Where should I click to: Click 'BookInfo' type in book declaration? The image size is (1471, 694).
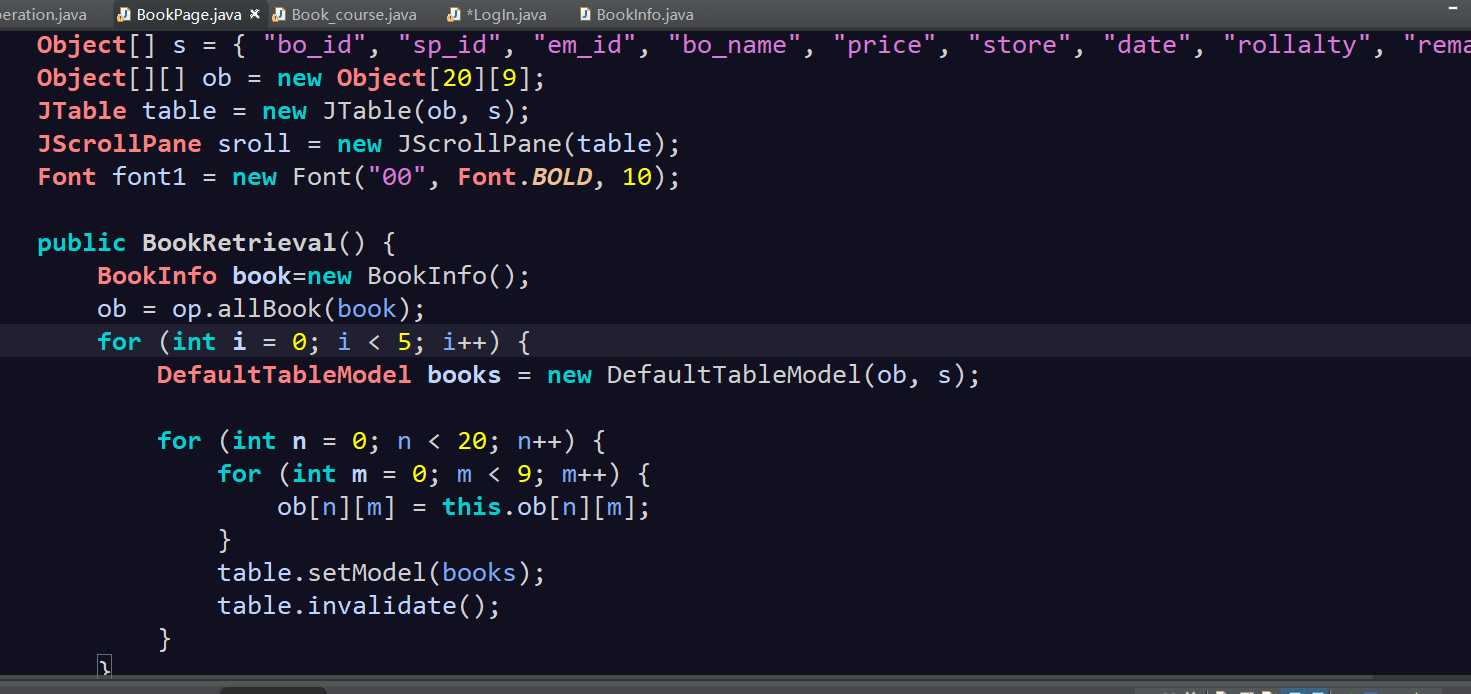point(157,276)
